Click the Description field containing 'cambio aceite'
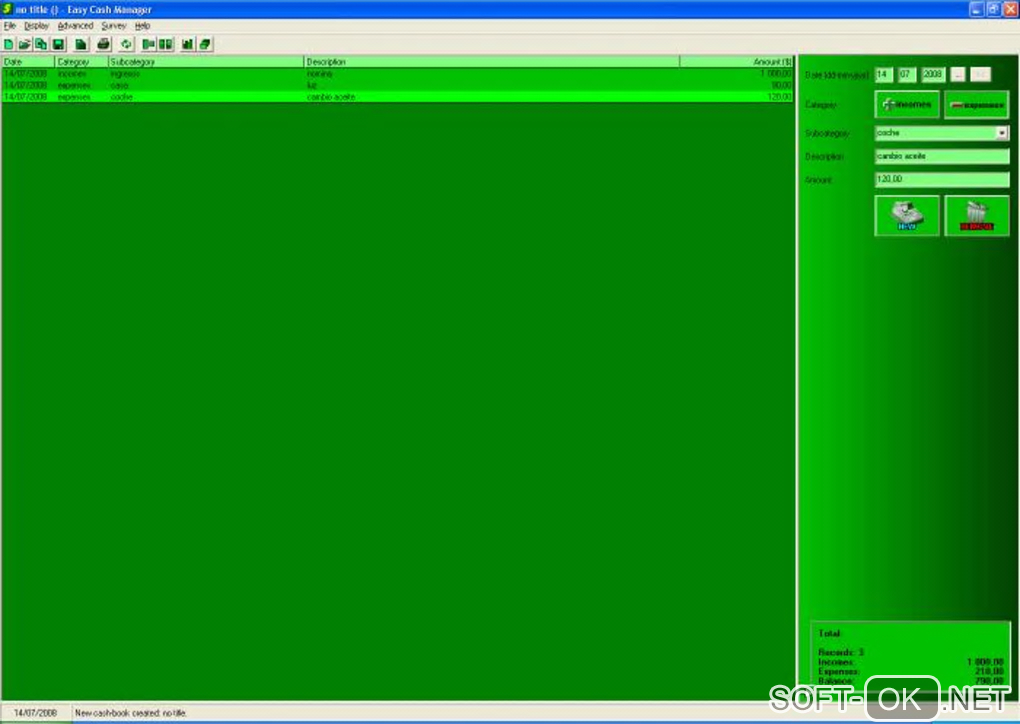 [x=942, y=156]
